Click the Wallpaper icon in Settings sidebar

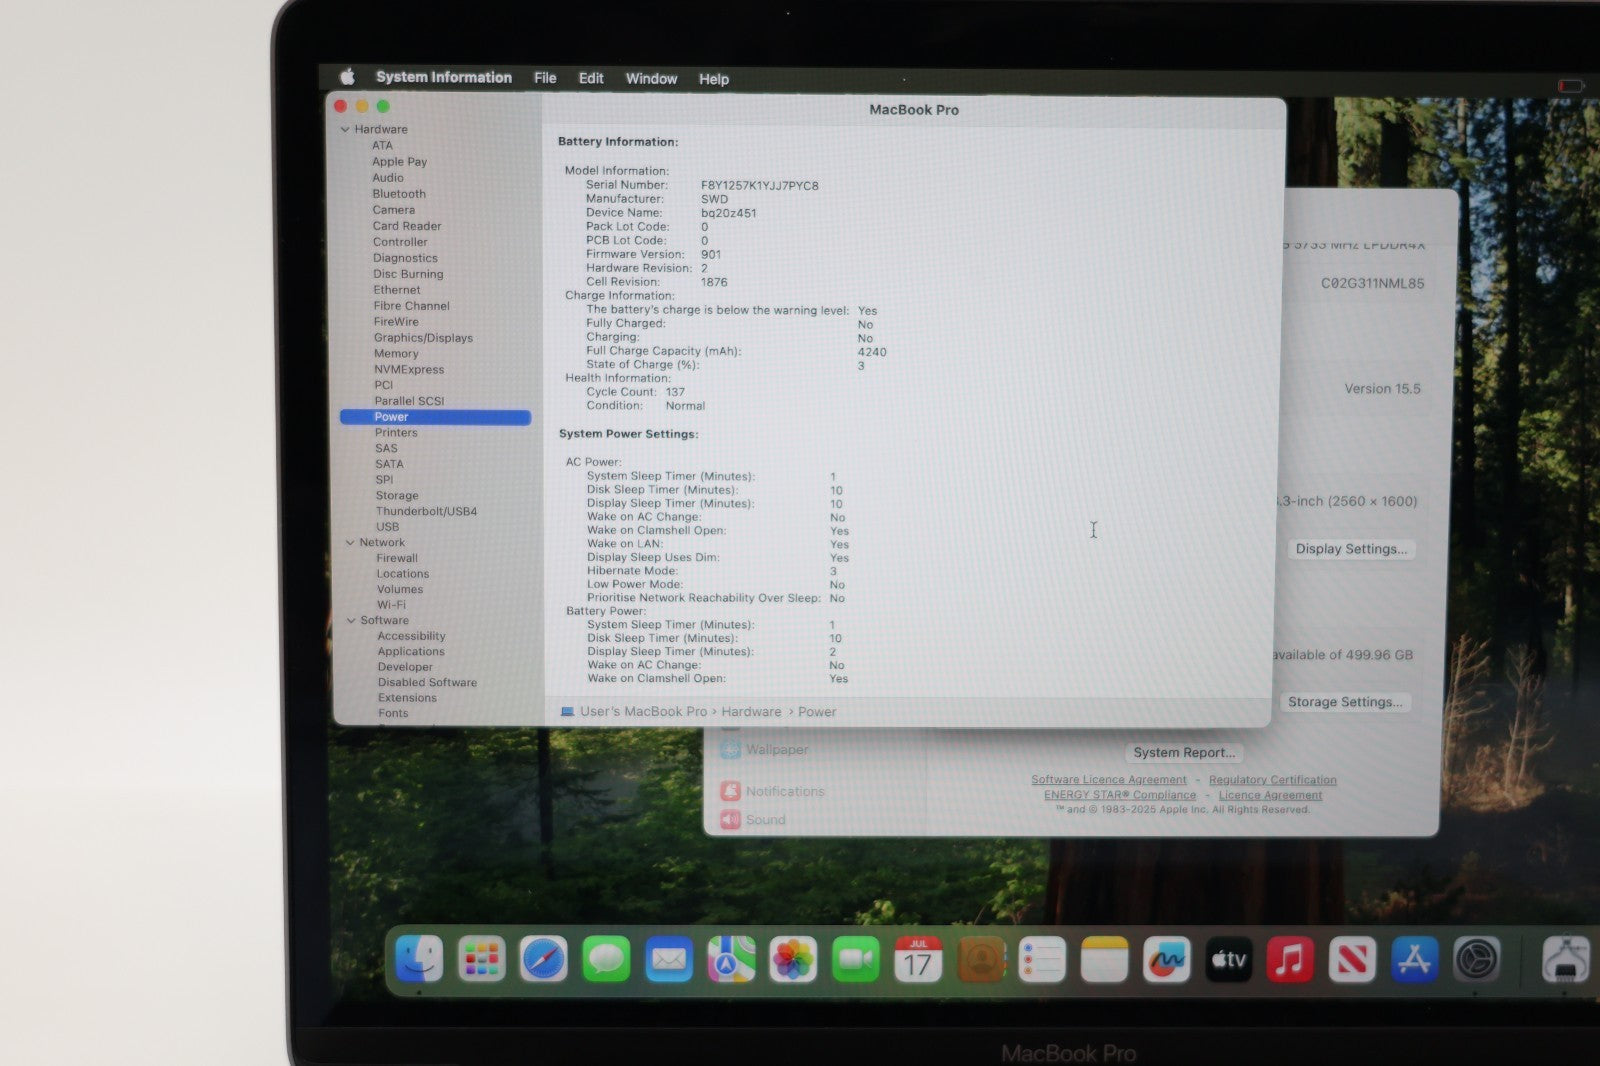[731, 749]
